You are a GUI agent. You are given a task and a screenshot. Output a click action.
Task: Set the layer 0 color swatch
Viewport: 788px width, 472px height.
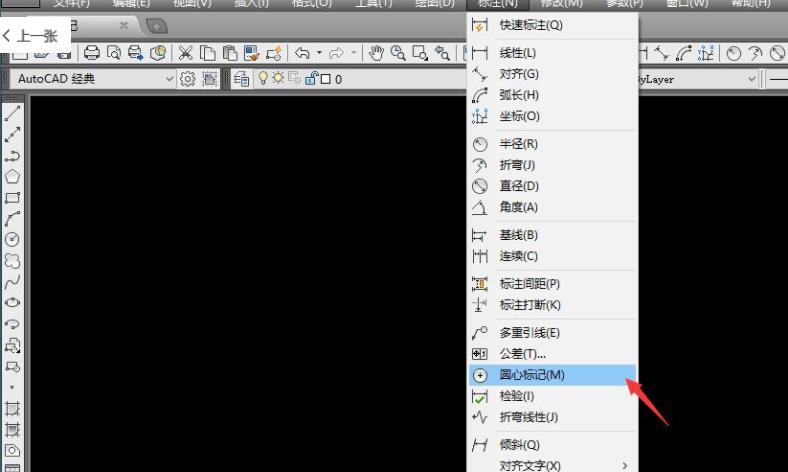pyautogui.click(x=326, y=79)
